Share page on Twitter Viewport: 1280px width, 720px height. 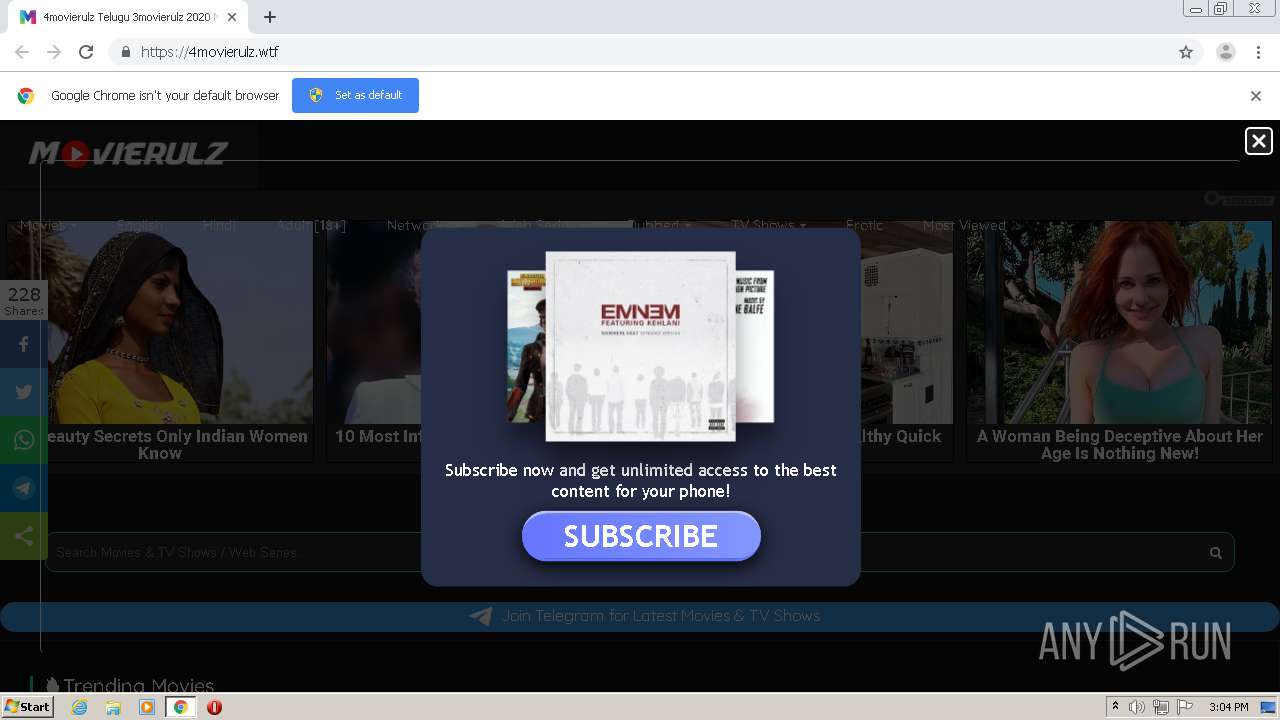24,392
